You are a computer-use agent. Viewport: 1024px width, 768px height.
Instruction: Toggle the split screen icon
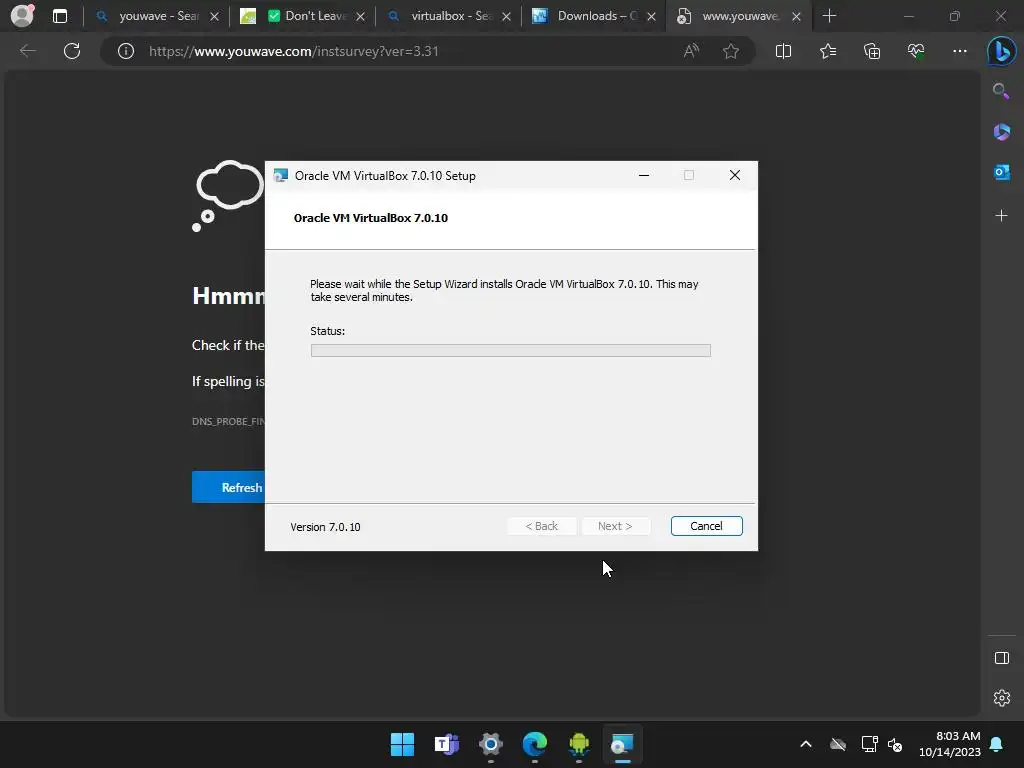783,51
